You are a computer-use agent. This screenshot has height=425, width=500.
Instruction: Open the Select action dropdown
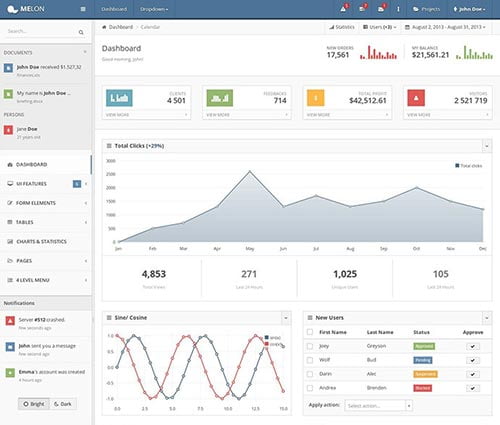point(378,406)
